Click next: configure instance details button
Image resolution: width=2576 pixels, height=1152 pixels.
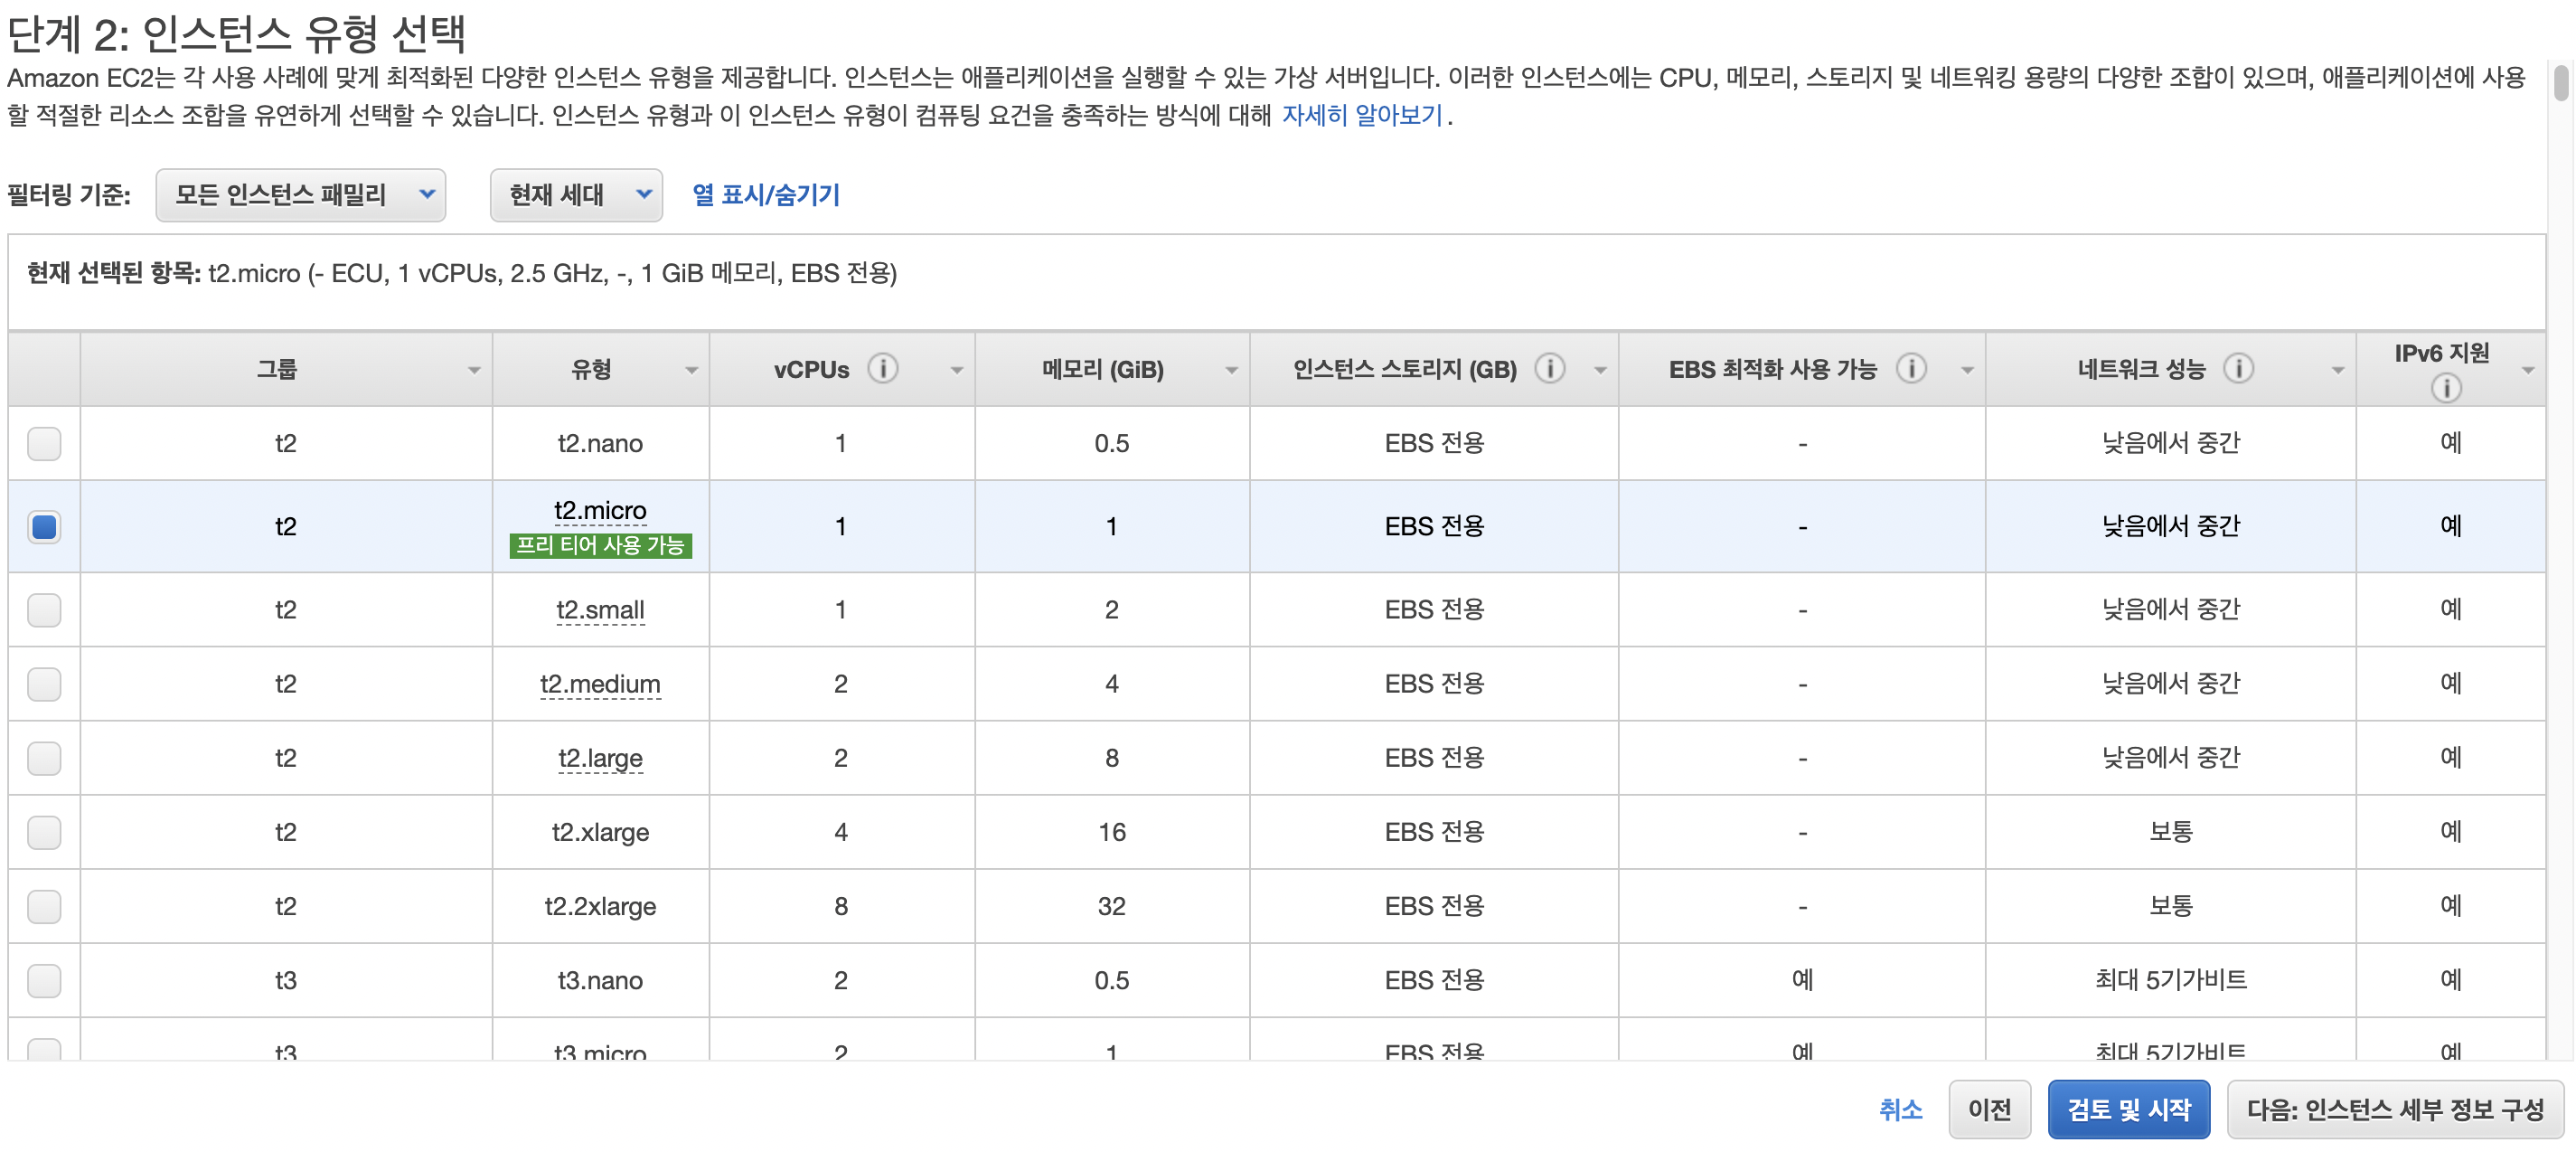pos(2394,1109)
